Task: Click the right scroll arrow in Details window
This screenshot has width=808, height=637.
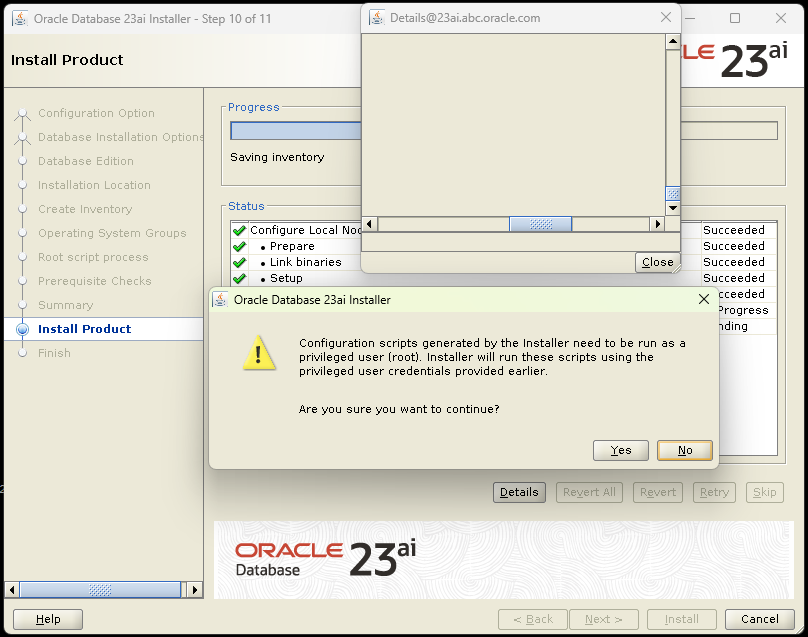Action: tap(658, 224)
